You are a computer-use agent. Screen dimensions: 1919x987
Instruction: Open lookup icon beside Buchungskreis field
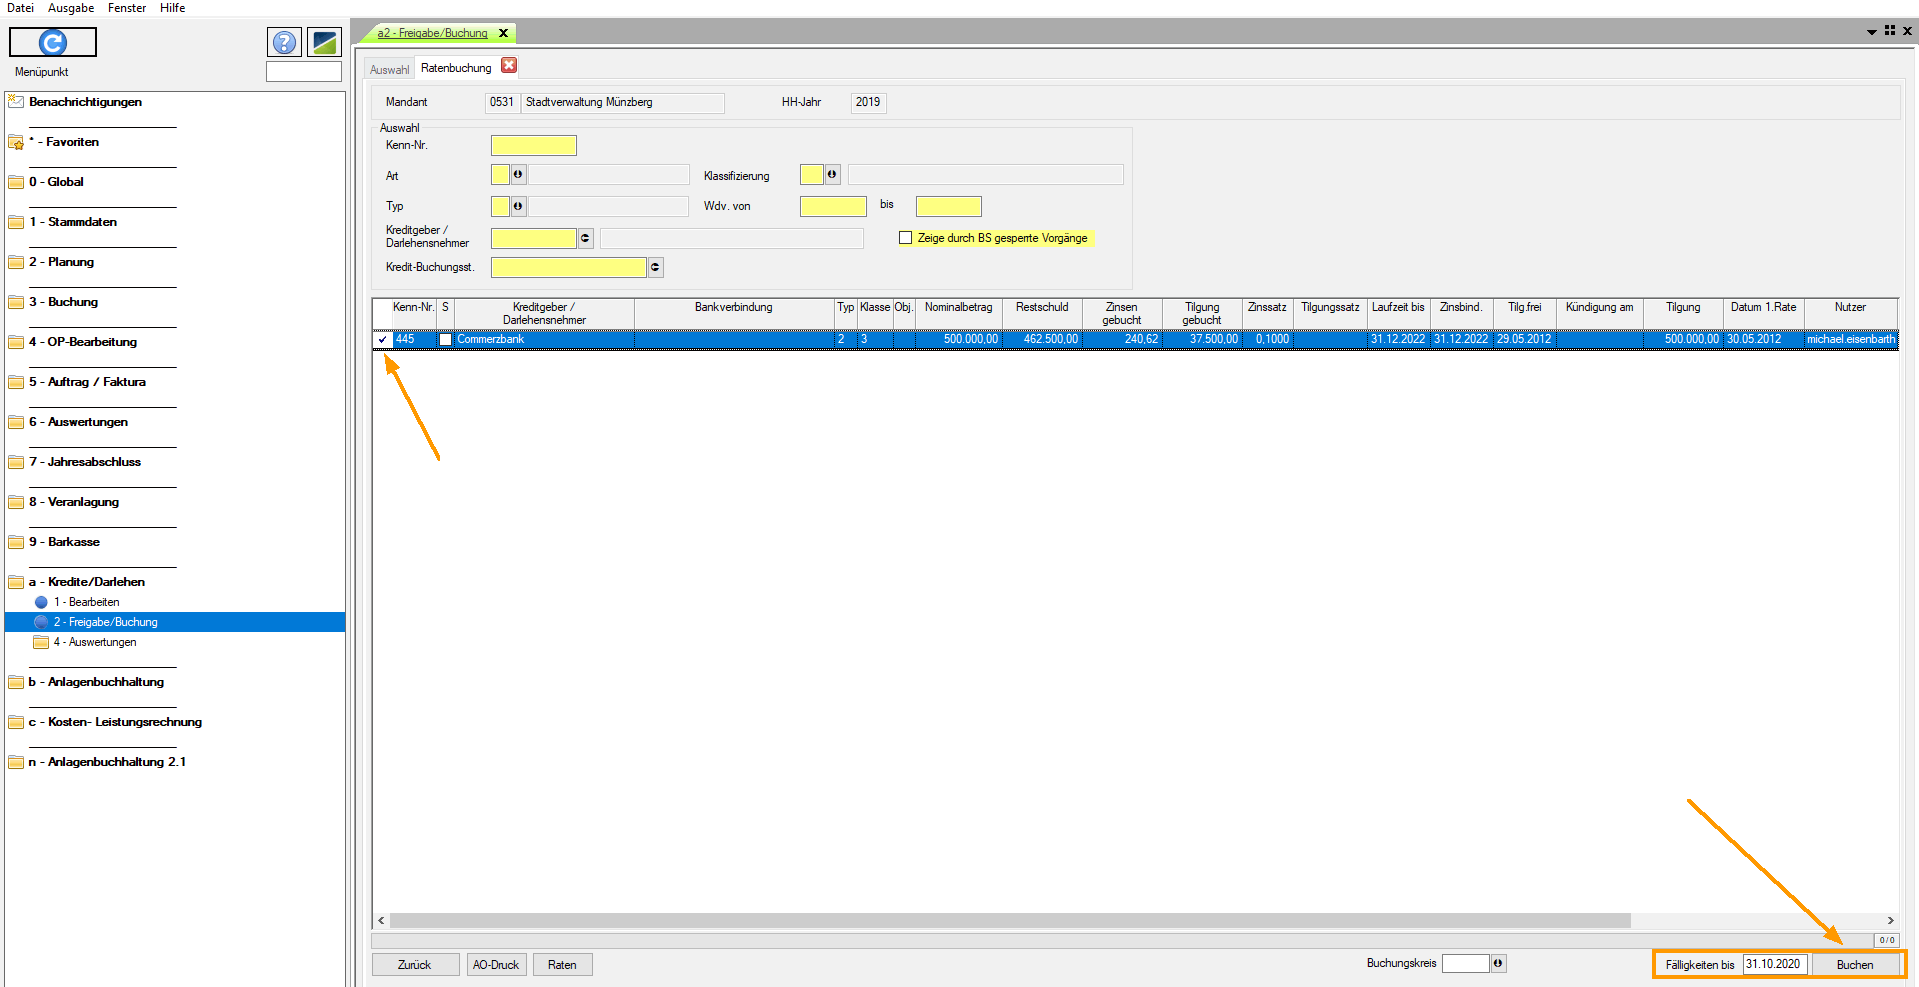(1498, 963)
